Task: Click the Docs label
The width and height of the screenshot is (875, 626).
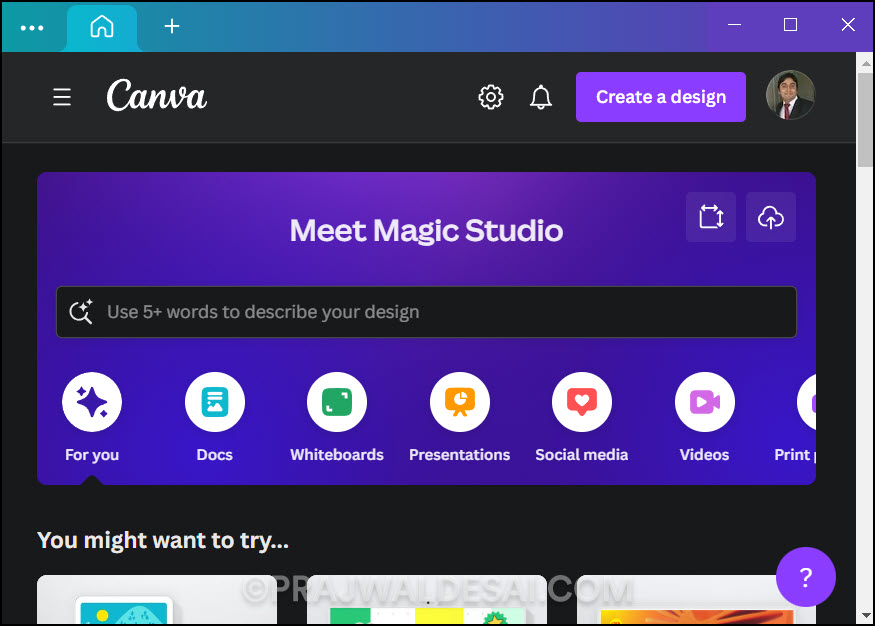Action: coord(215,455)
